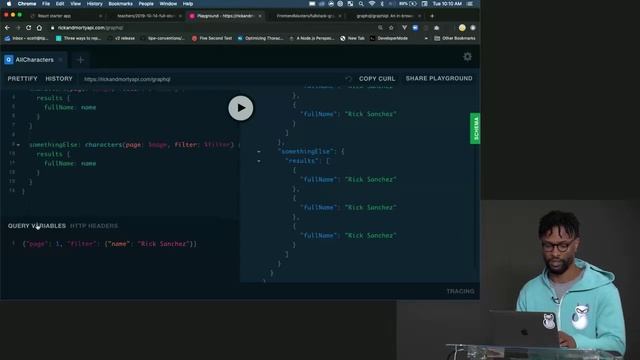Open Chrome three-dot menu

[473, 28]
